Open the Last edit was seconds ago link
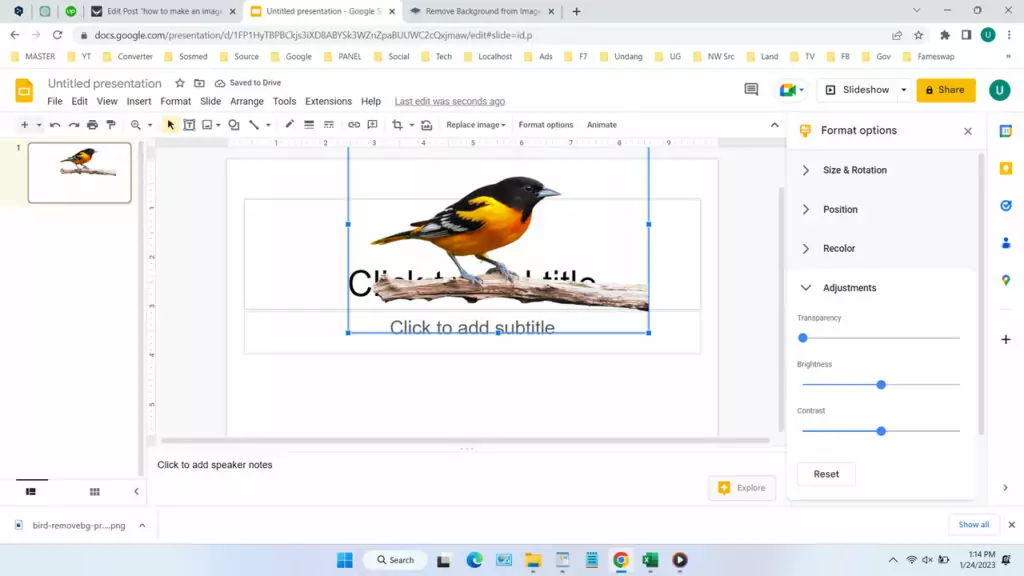The height and width of the screenshot is (576, 1024). pyautogui.click(x=449, y=101)
